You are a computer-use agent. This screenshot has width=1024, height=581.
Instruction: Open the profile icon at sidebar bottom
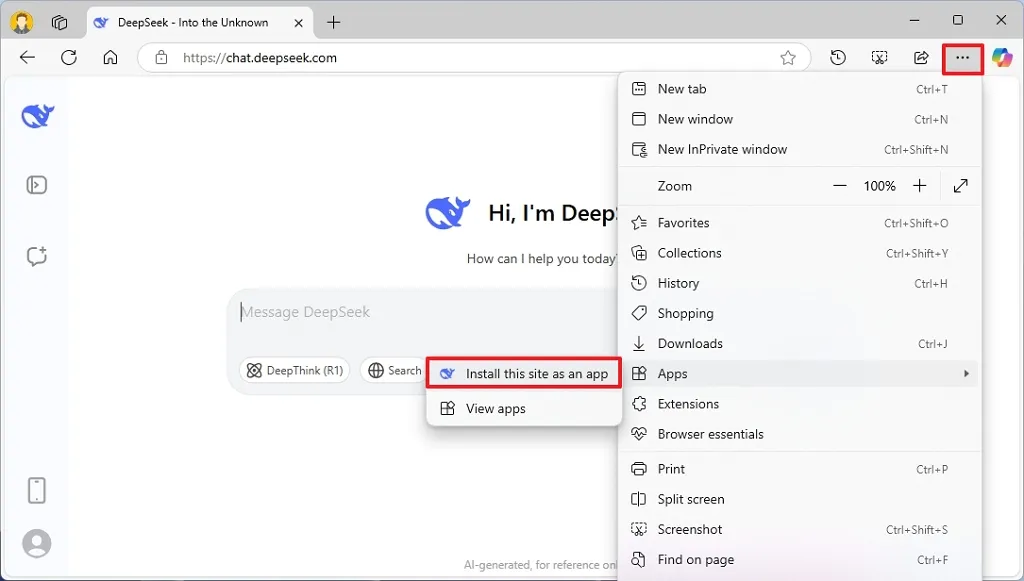[x=36, y=543]
